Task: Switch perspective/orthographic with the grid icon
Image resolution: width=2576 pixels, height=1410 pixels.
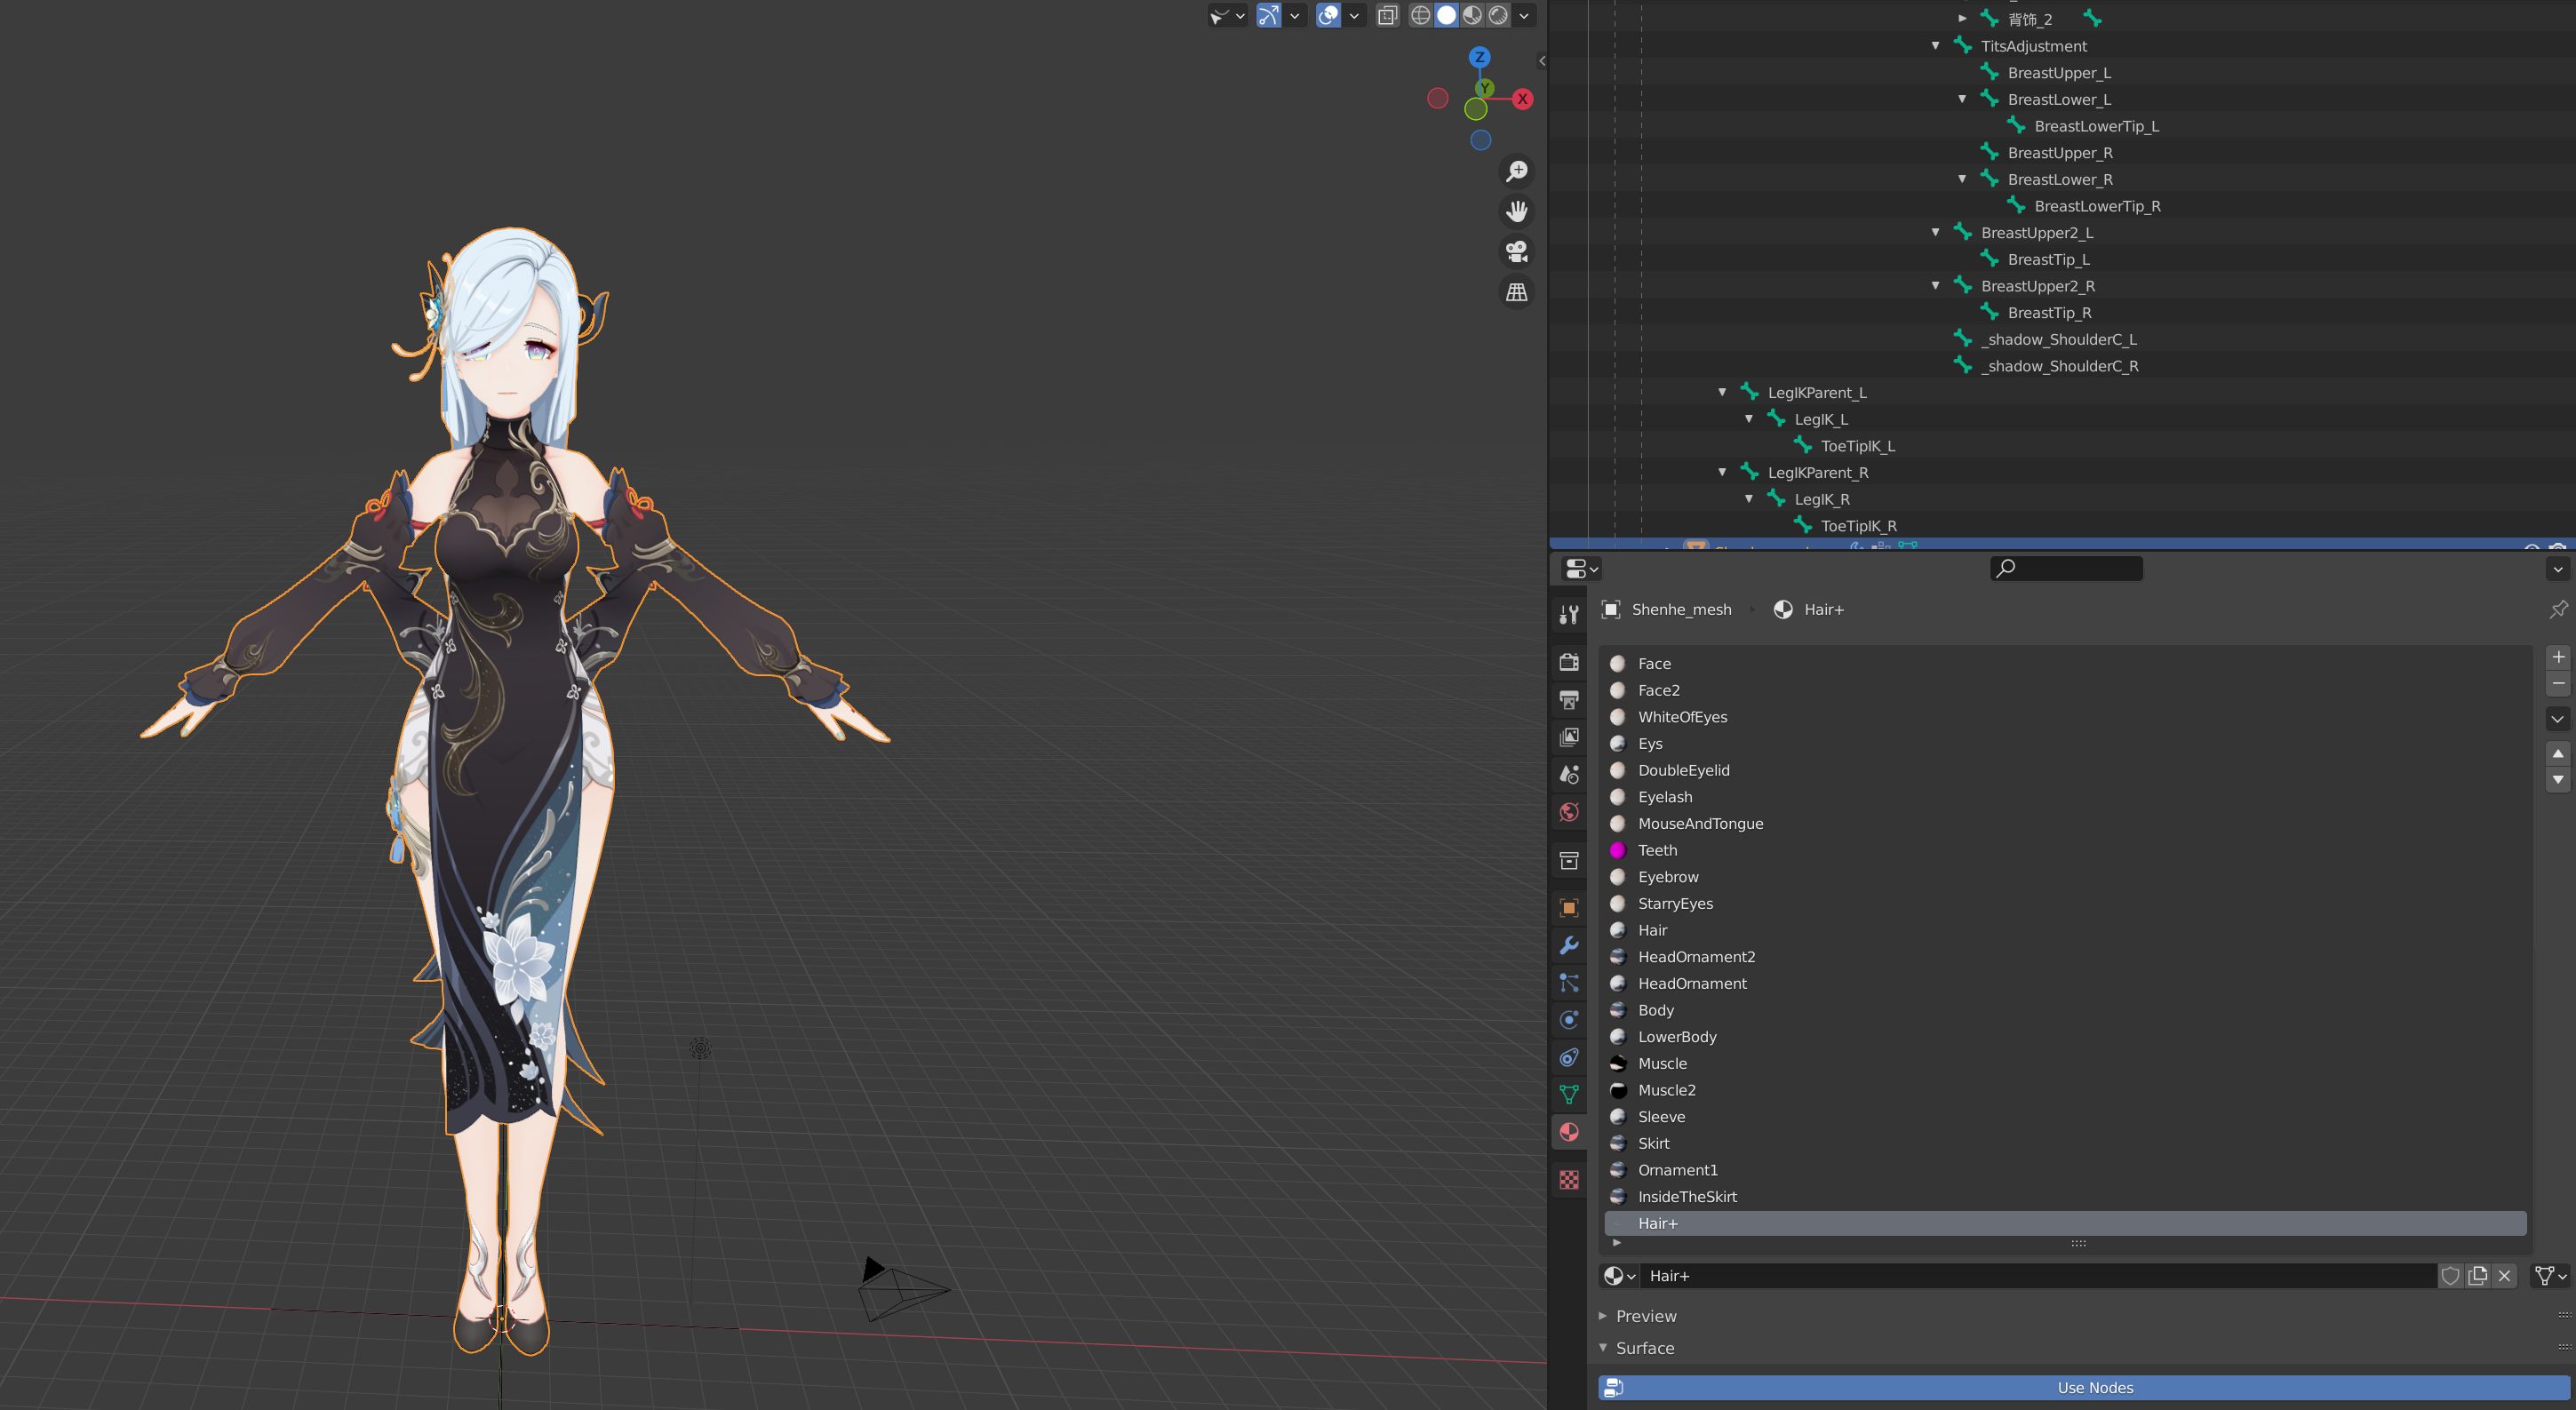Action: coord(1517,292)
